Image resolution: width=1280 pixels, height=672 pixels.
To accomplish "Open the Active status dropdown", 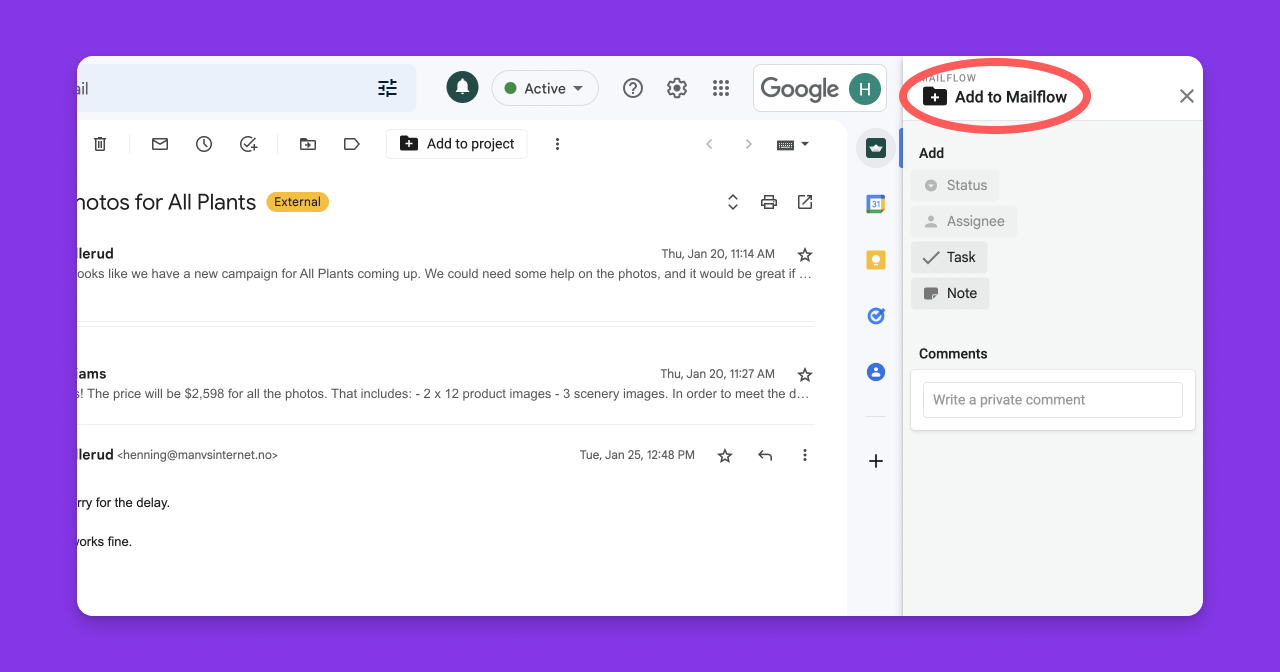I will pos(545,88).
